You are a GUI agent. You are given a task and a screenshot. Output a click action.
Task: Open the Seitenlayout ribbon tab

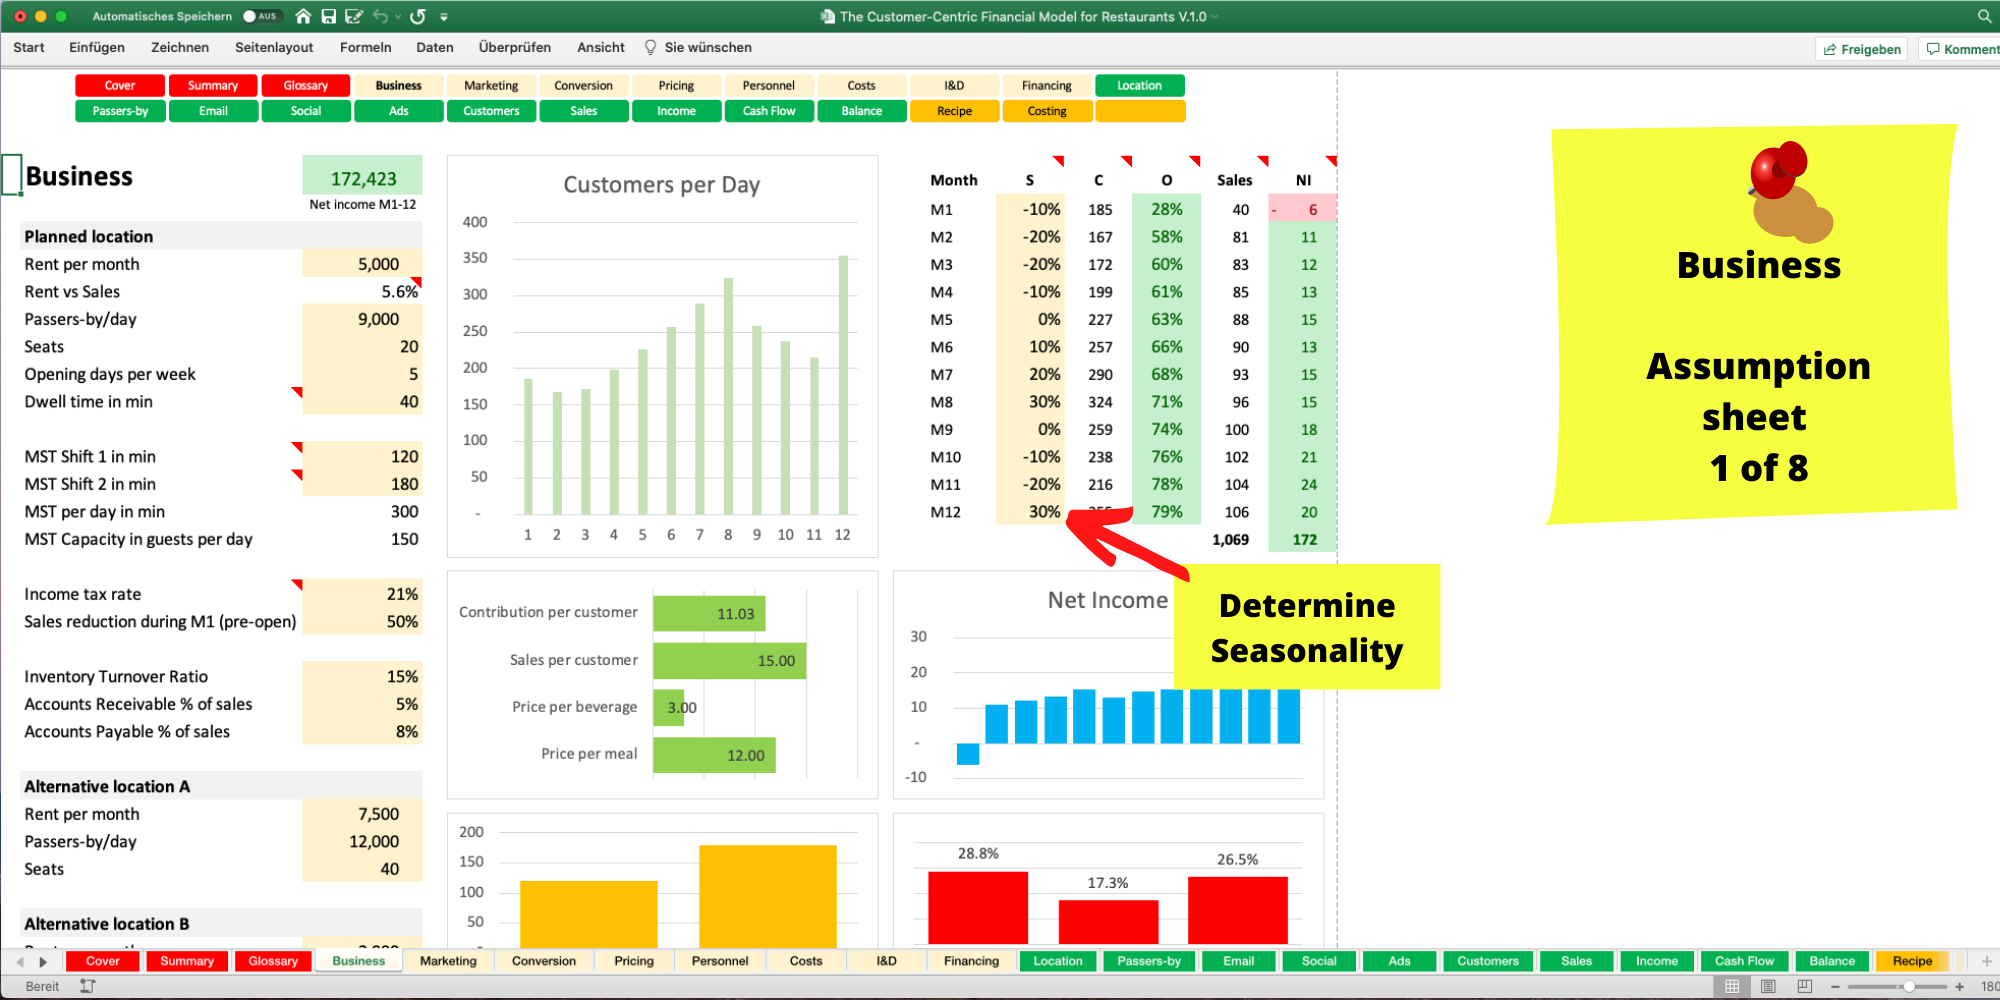point(274,47)
